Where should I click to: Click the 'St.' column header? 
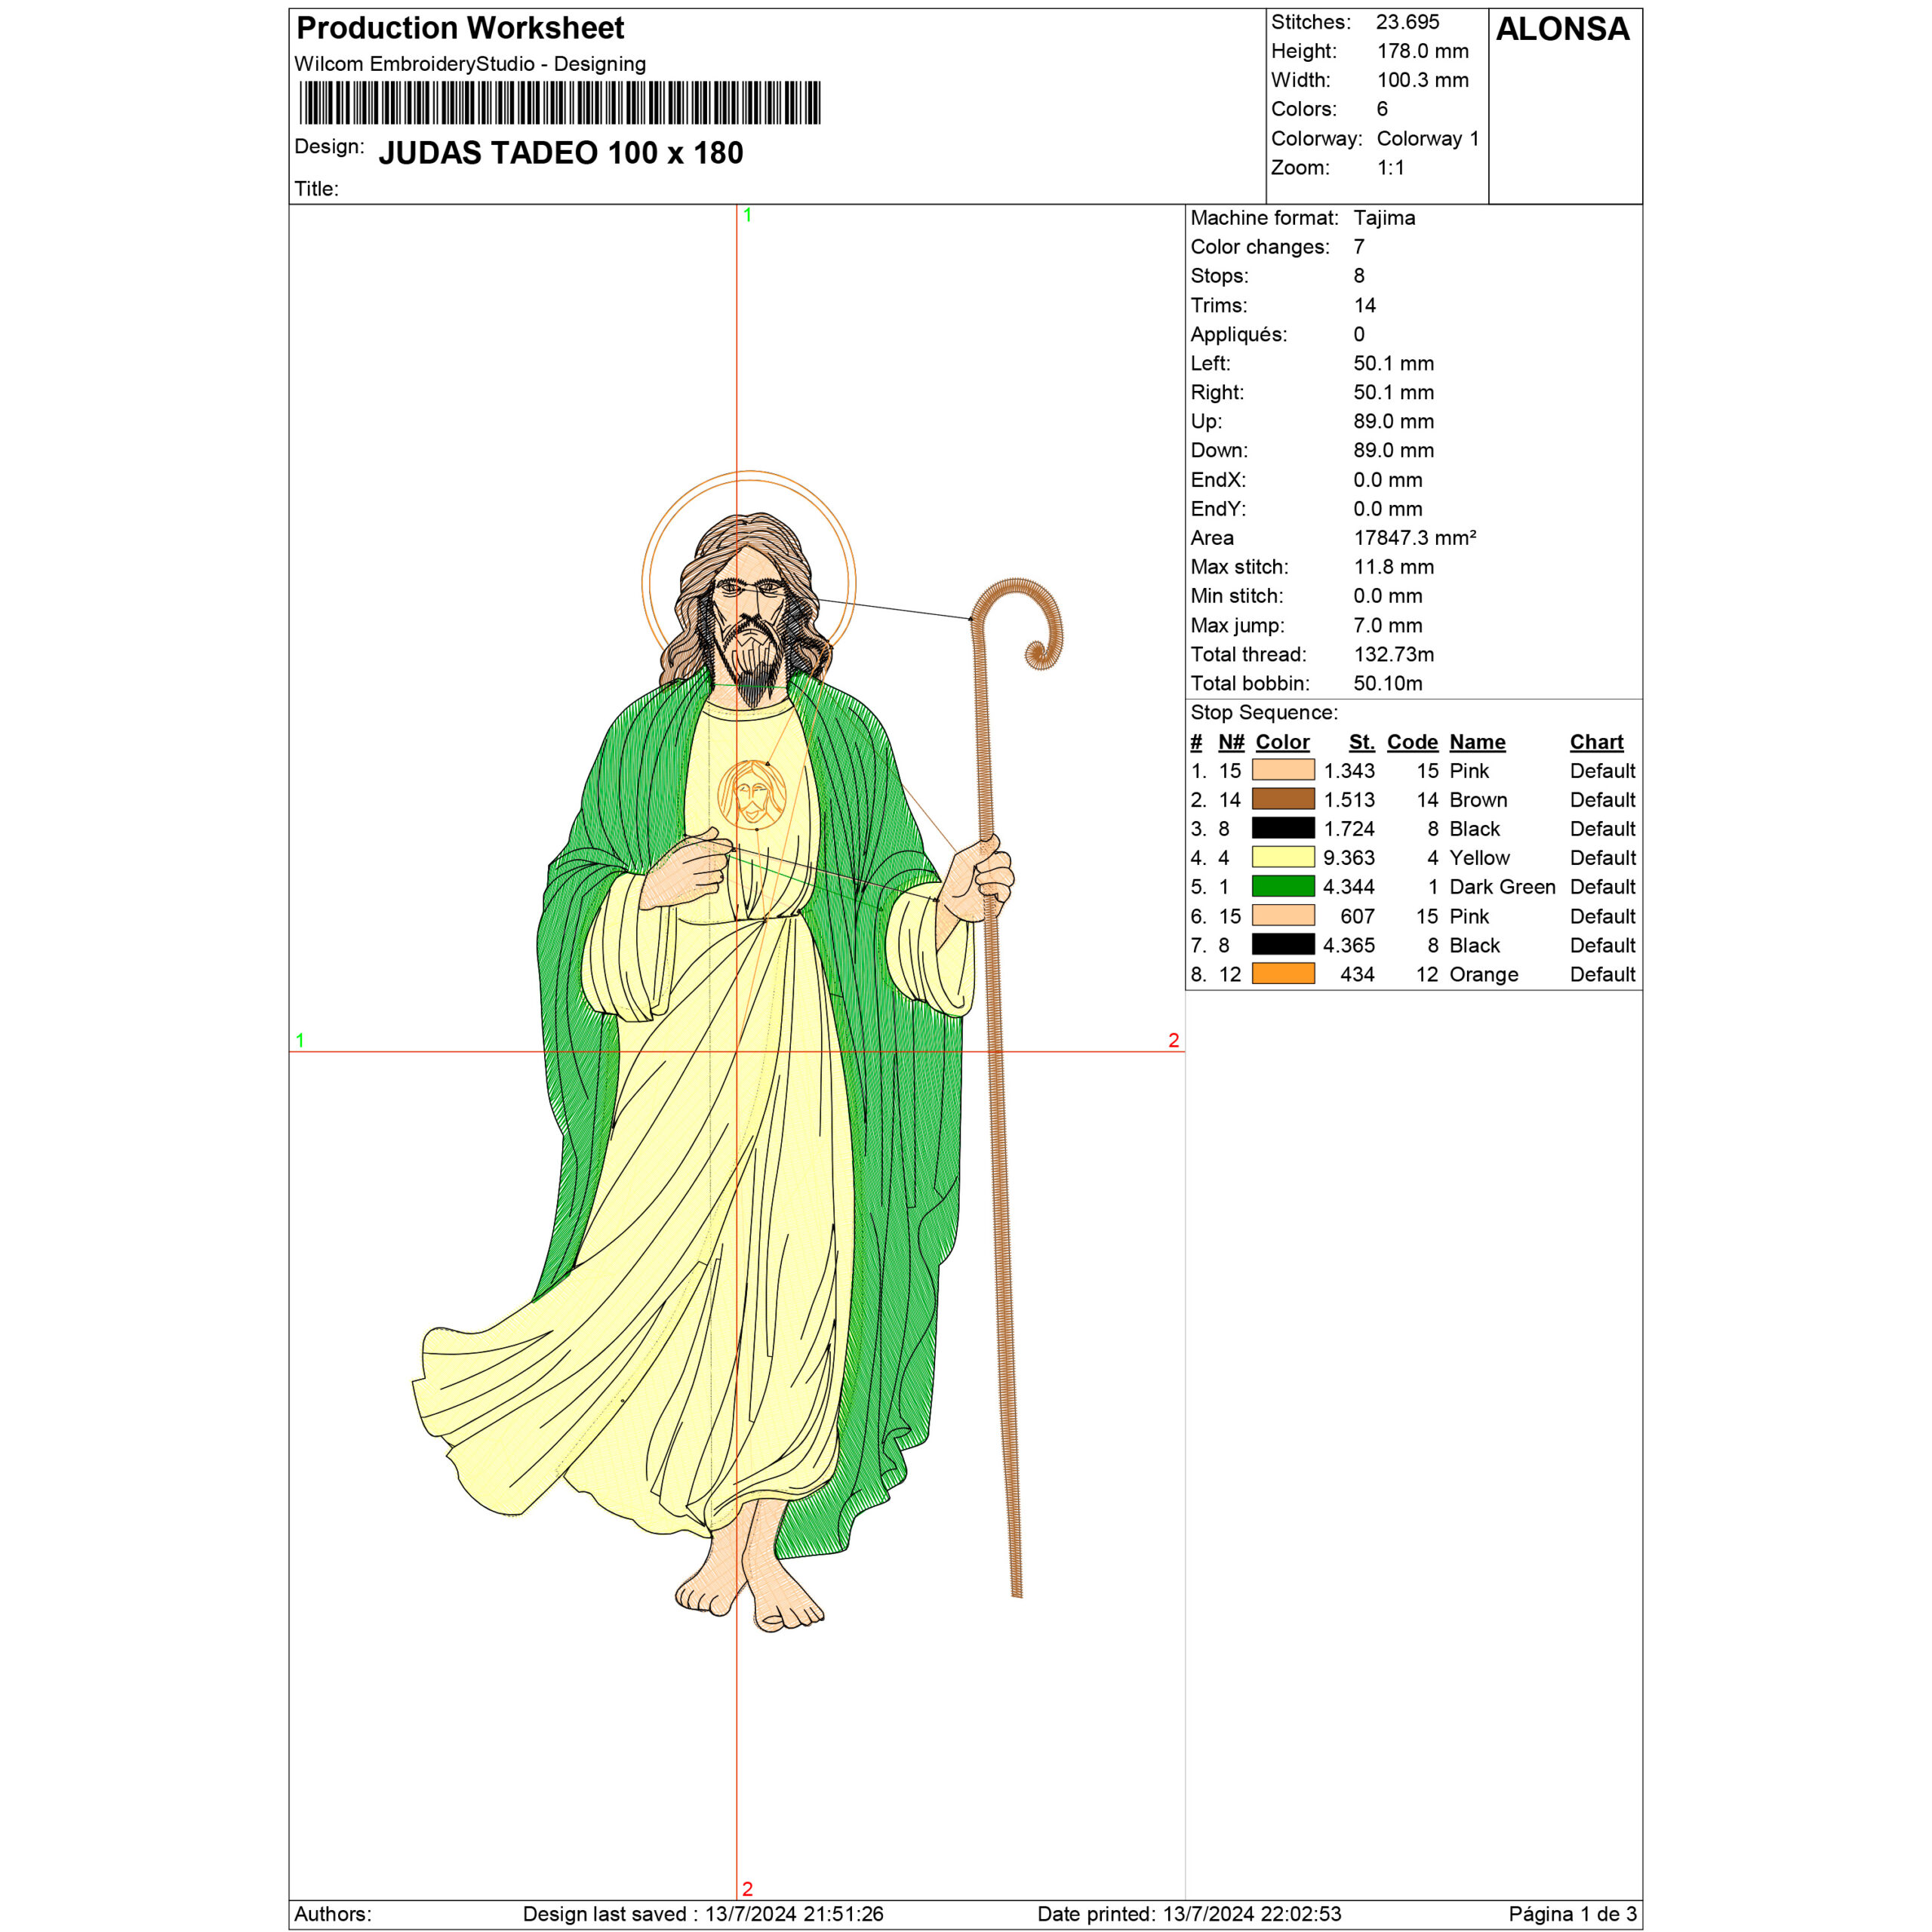coord(1362,742)
